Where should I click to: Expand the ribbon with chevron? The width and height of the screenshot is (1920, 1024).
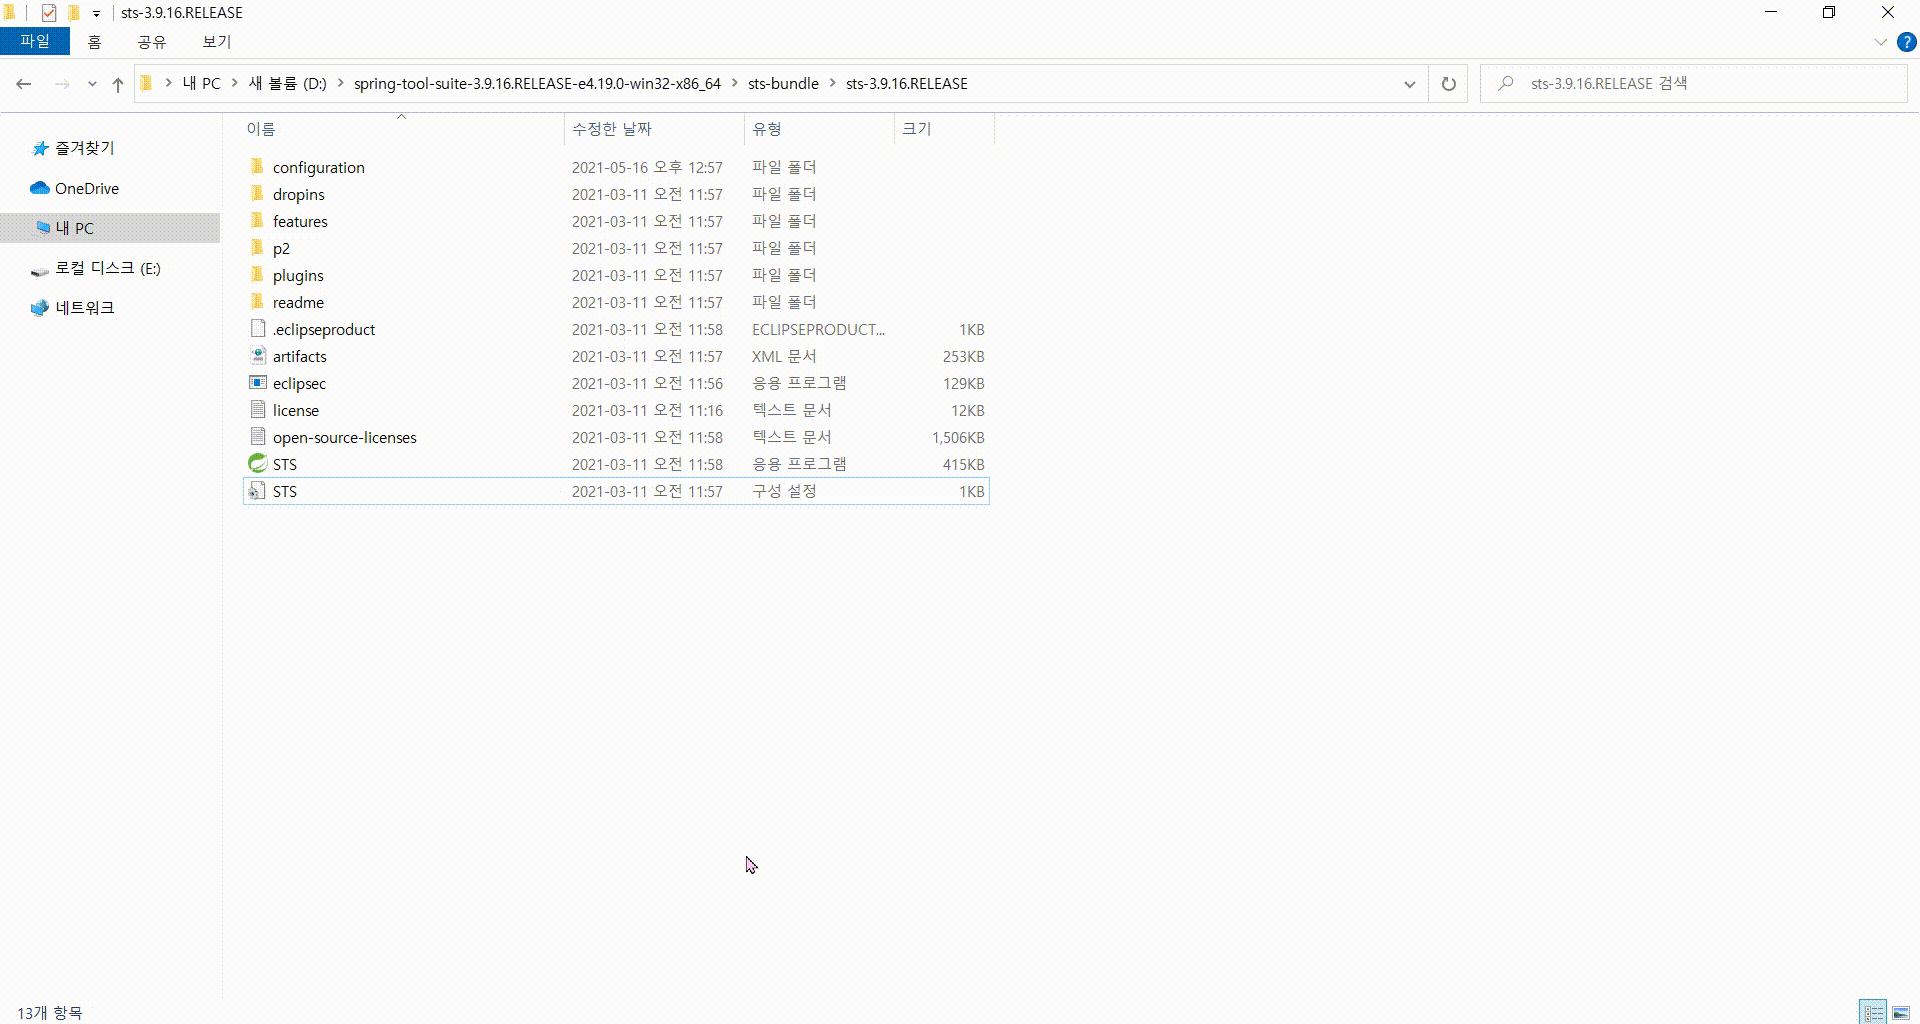pos(1880,42)
